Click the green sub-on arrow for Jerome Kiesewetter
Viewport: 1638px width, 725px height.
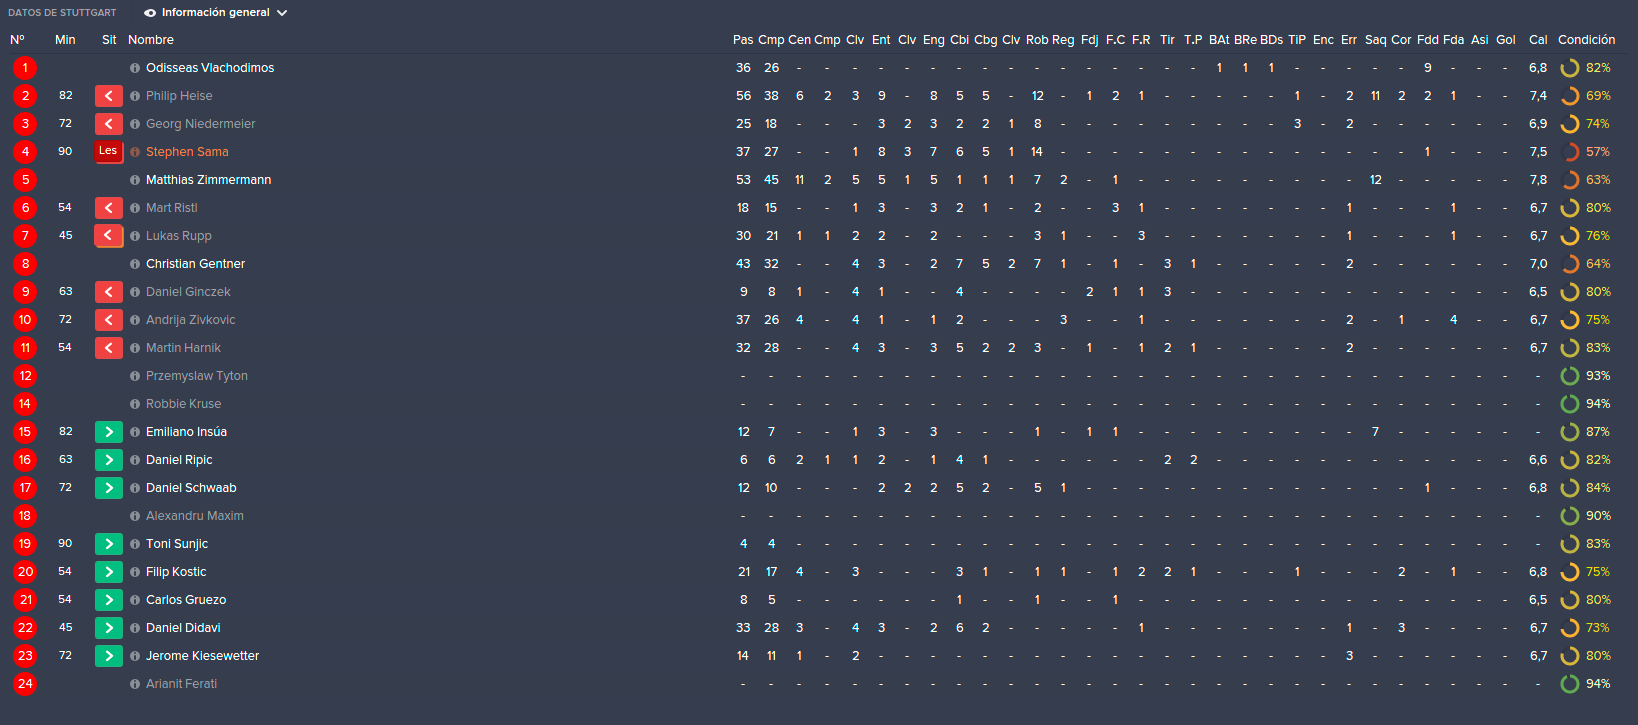click(109, 656)
